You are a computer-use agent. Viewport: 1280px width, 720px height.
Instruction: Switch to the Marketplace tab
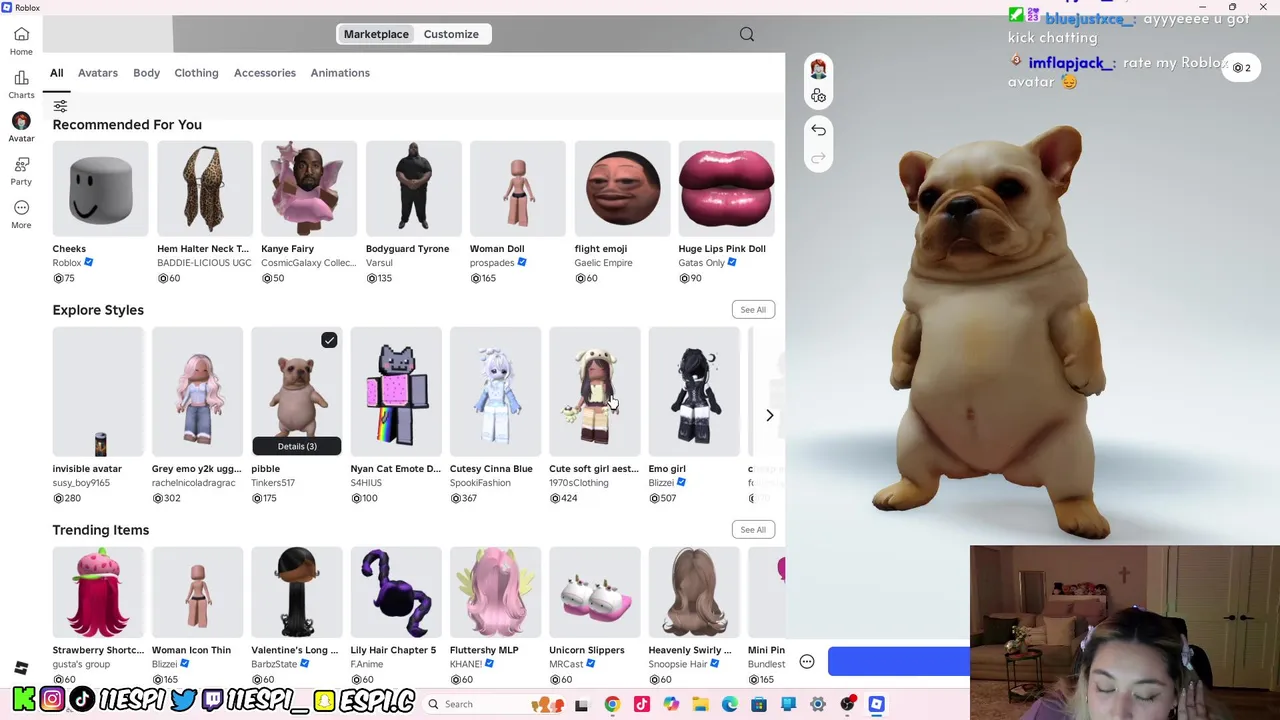376,34
